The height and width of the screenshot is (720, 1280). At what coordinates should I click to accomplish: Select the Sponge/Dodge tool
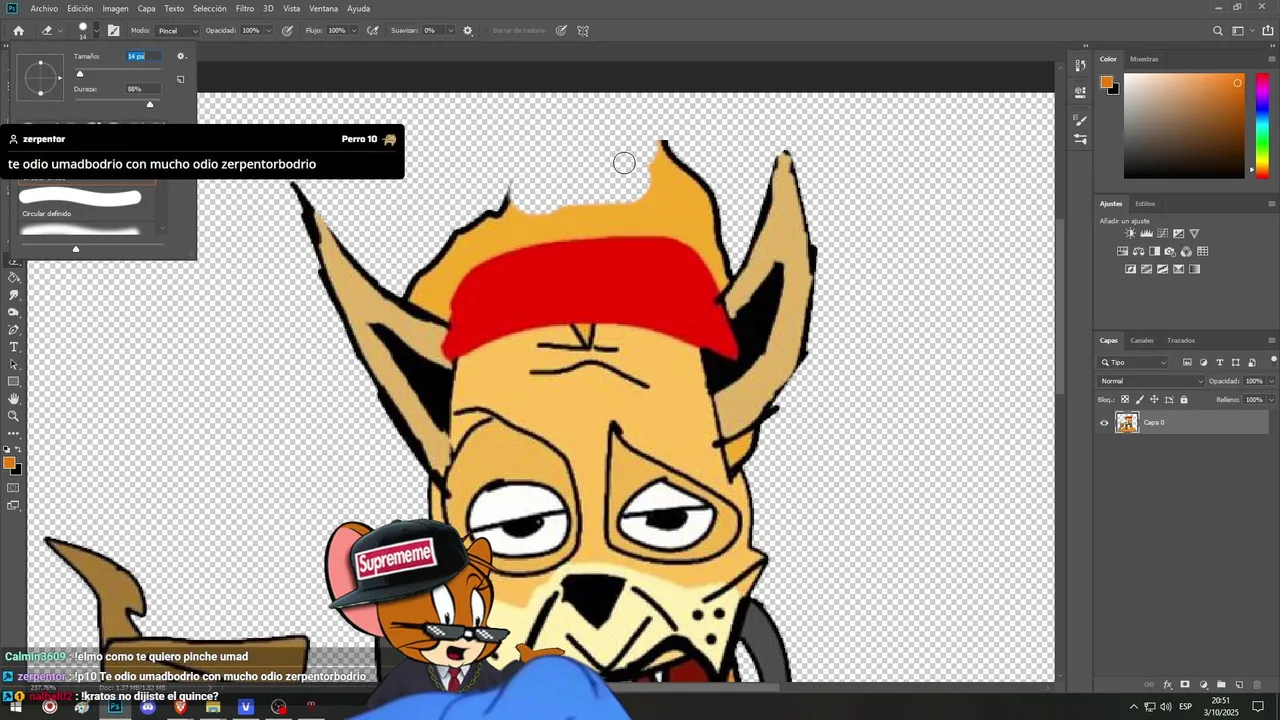(14, 312)
